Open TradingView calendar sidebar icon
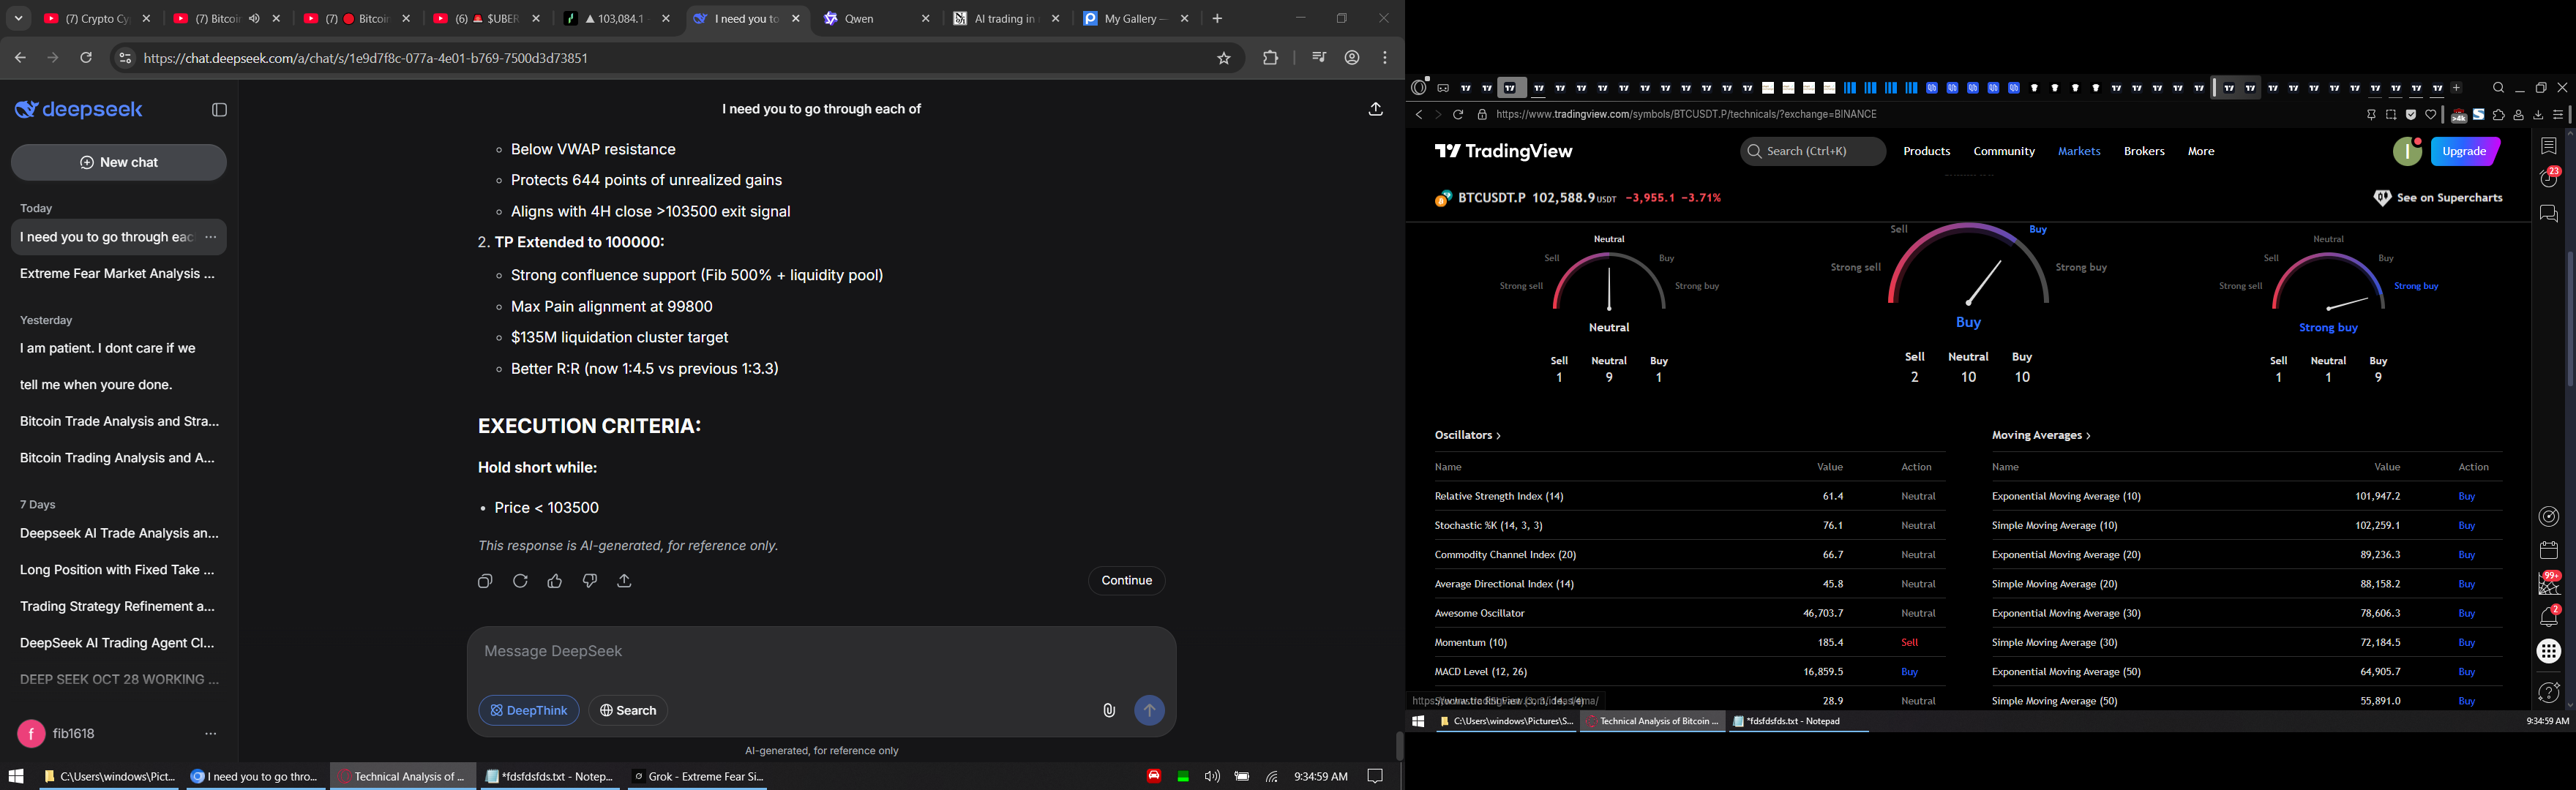Image resolution: width=2576 pixels, height=790 pixels. coord(2548,550)
